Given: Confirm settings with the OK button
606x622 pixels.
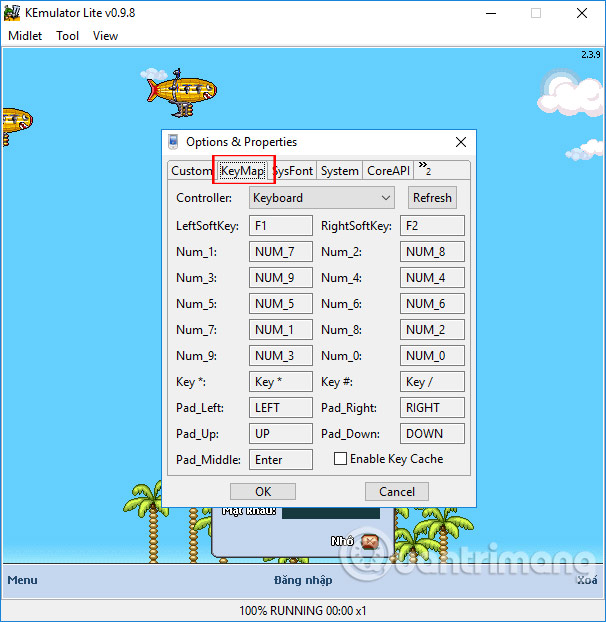Looking at the screenshot, I should point(263,491).
